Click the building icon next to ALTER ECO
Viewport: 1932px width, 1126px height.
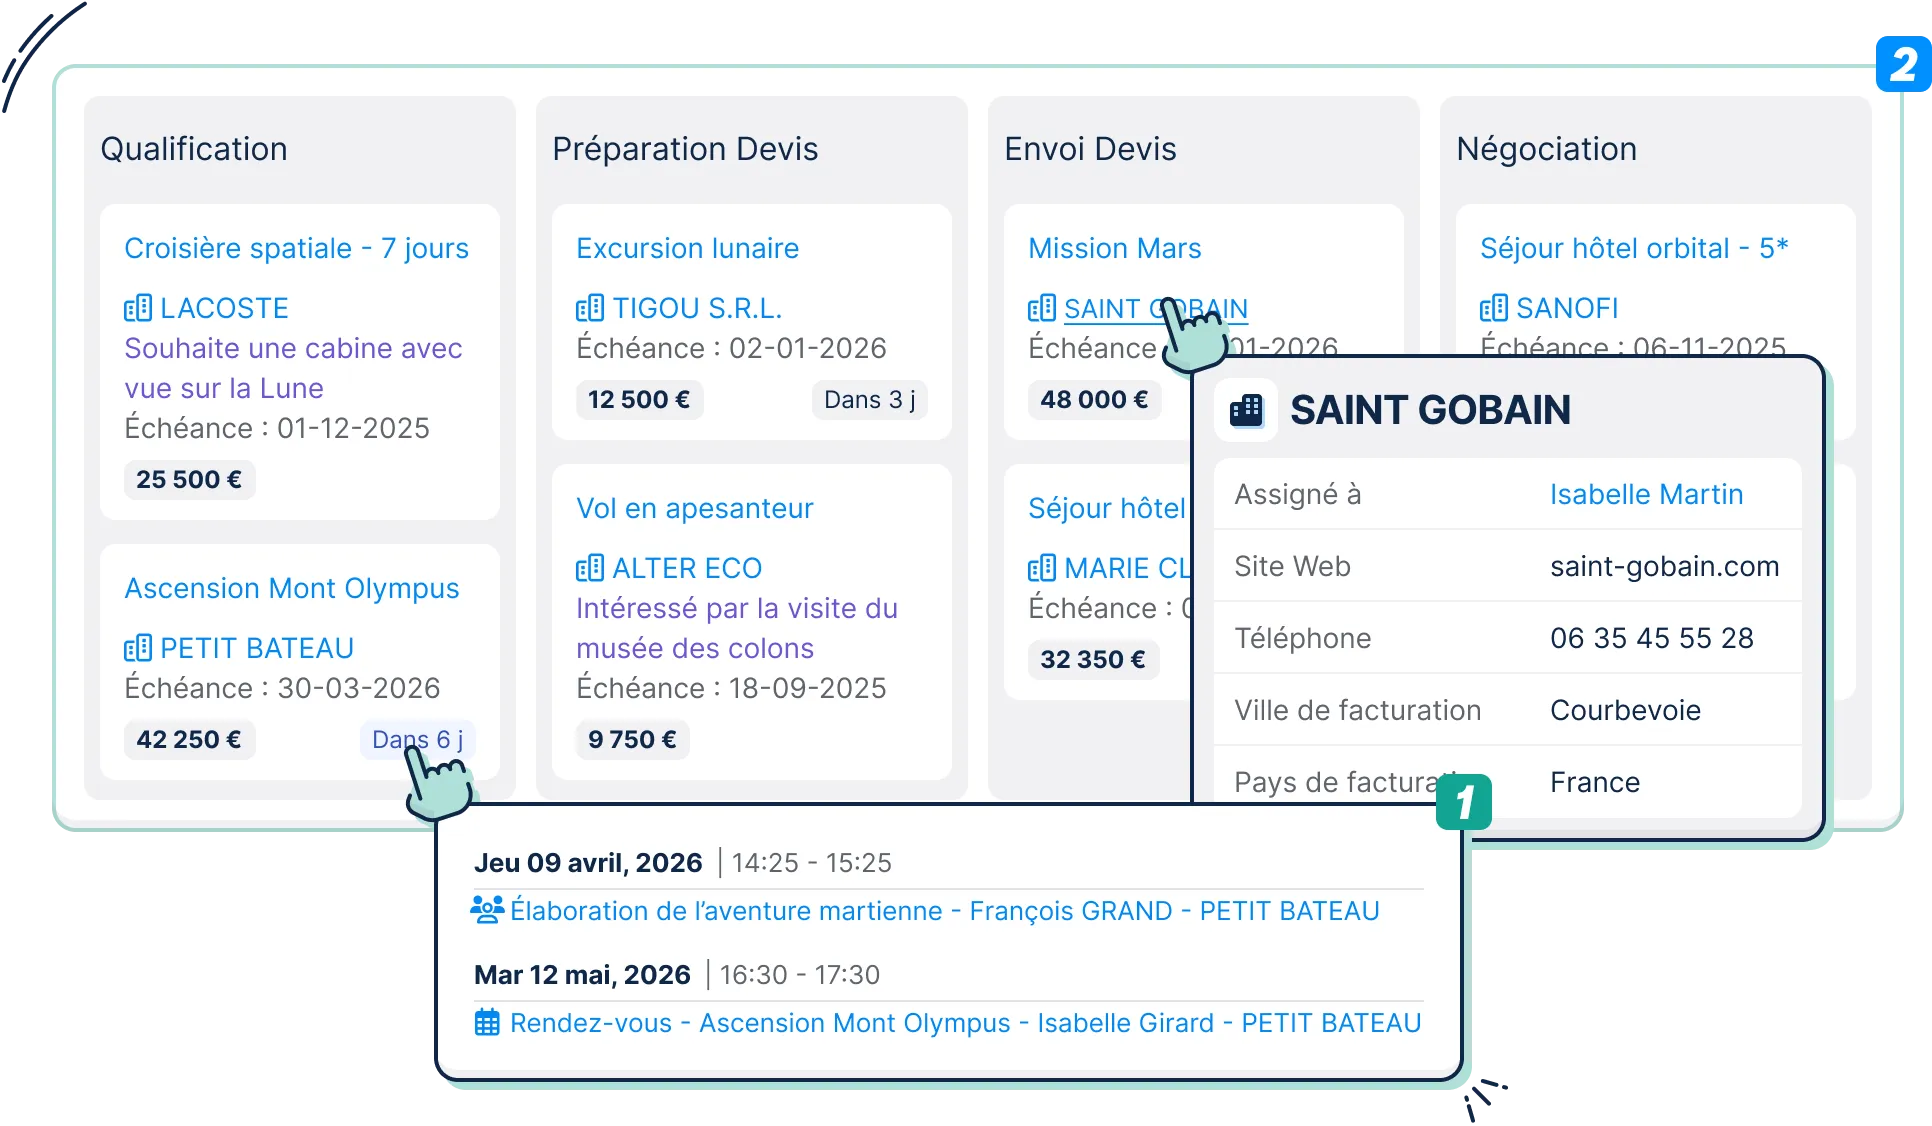[590, 568]
